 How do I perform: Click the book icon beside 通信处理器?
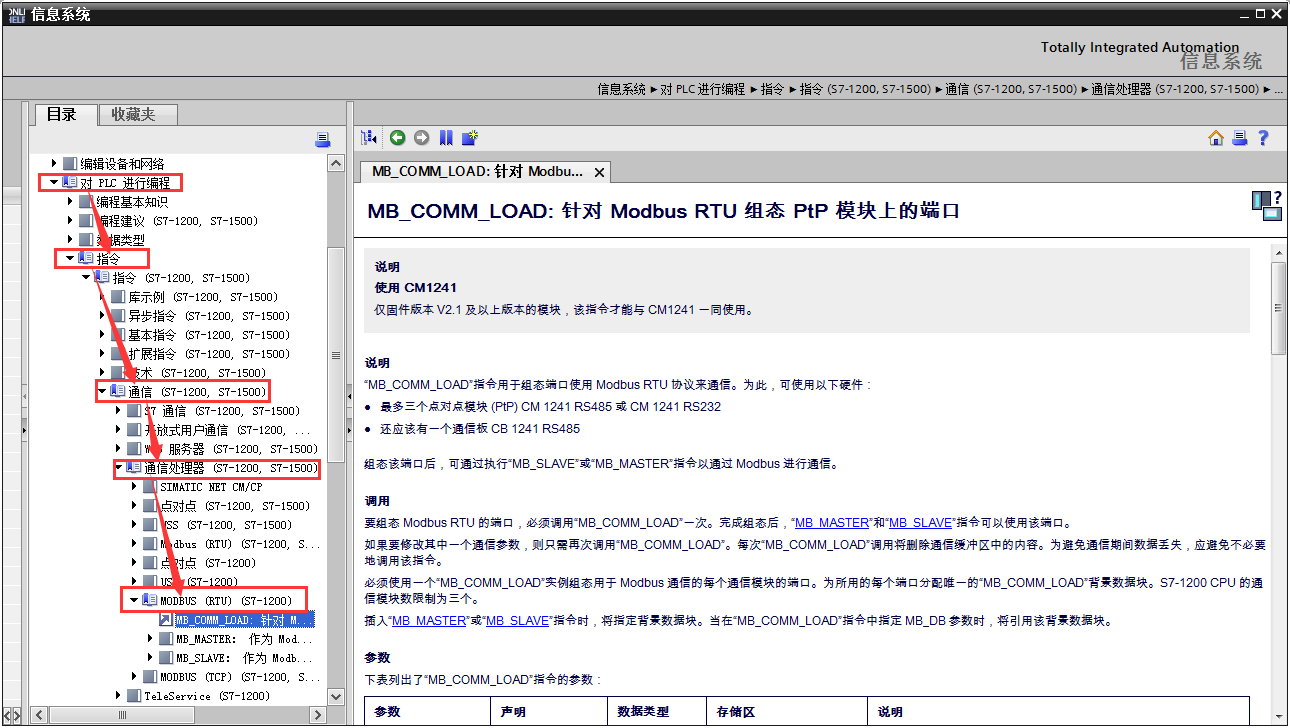[x=134, y=467]
